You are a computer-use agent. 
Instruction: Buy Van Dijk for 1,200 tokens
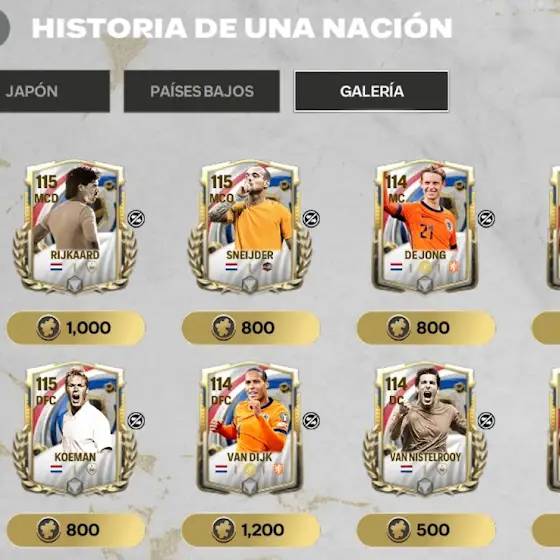251,530
